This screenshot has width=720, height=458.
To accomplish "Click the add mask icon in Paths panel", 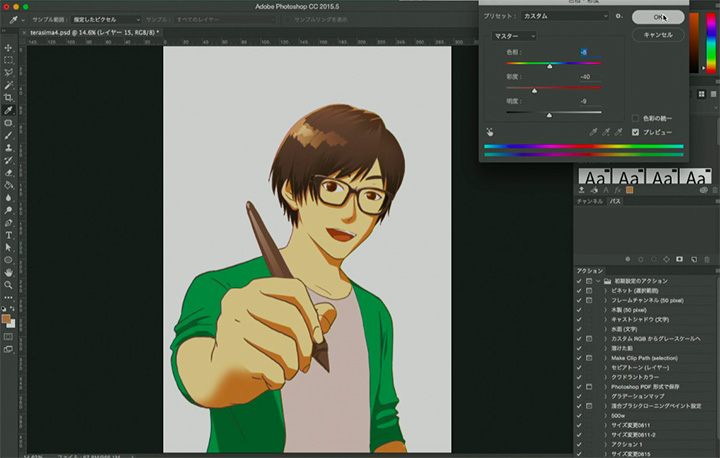I will click(x=680, y=260).
